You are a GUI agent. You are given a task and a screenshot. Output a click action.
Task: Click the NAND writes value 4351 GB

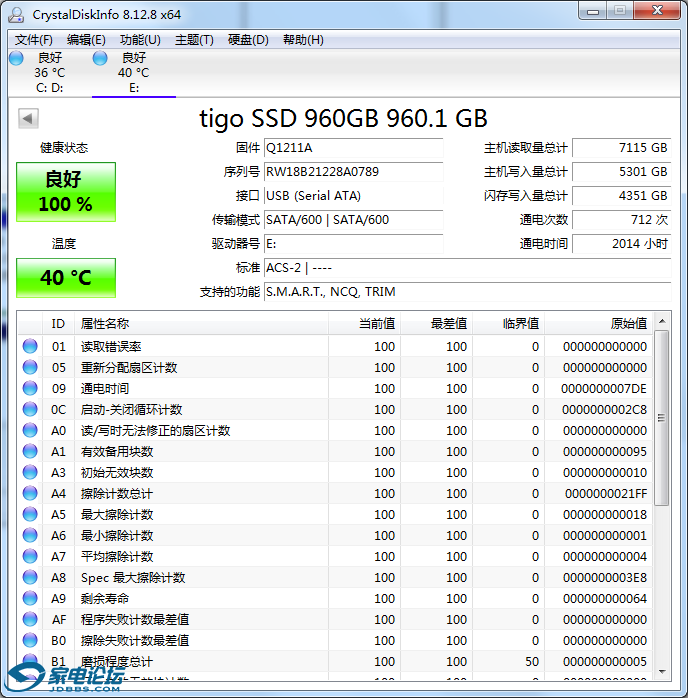(x=621, y=196)
